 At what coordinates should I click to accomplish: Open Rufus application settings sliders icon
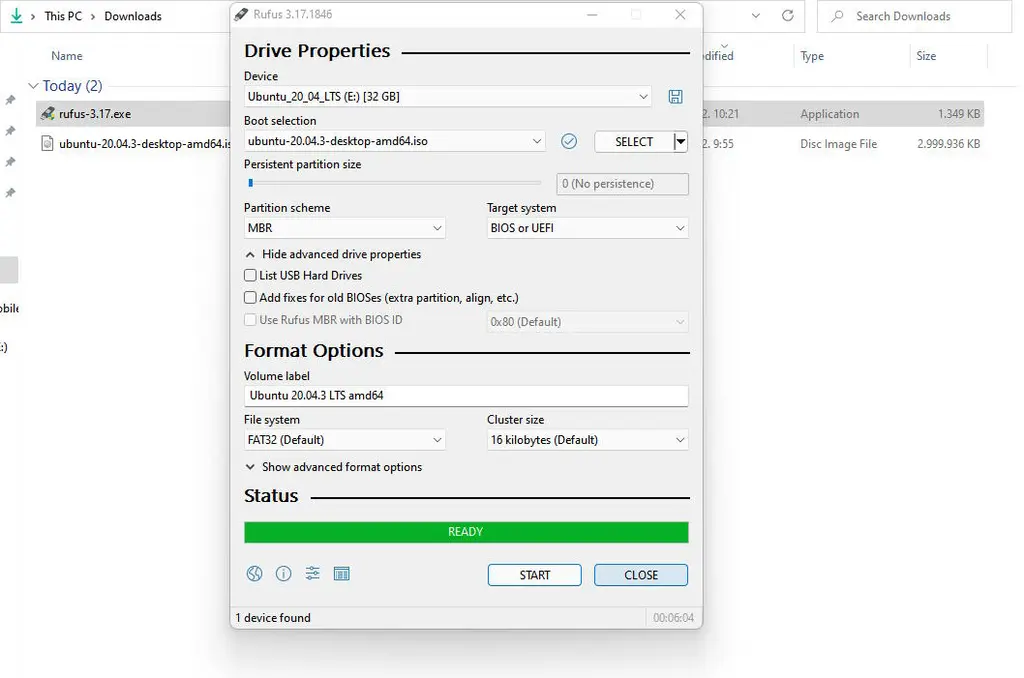click(x=312, y=573)
